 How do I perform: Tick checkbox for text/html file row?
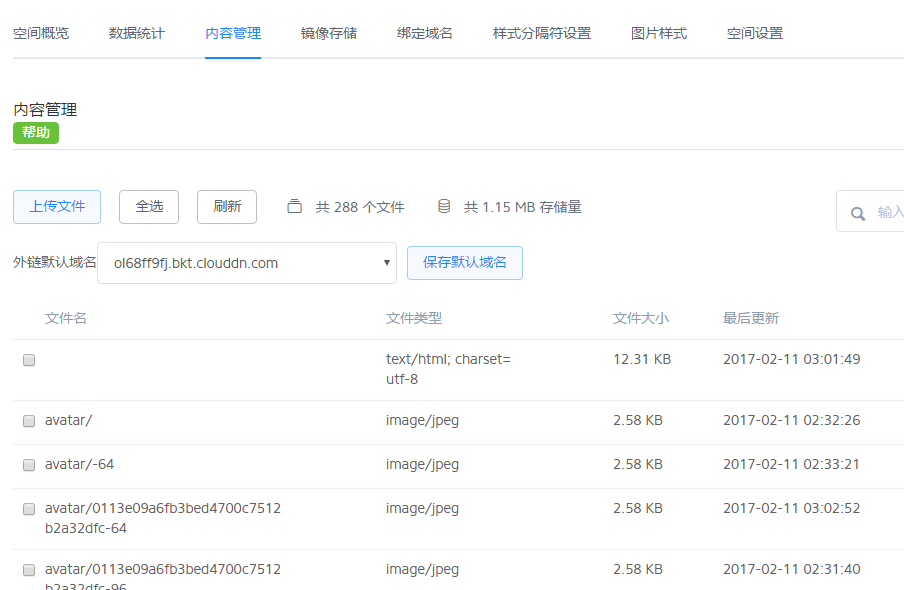tap(29, 360)
